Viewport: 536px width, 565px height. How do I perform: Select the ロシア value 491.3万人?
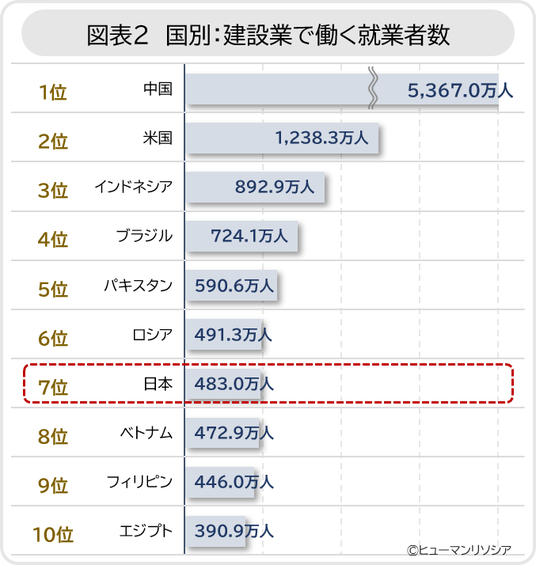pyautogui.click(x=233, y=334)
